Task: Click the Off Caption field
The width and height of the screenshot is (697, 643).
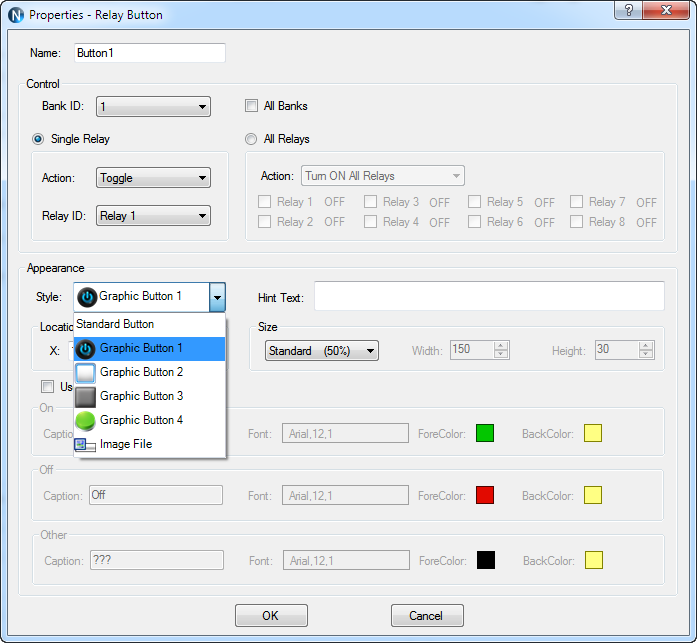Action: (156, 495)
